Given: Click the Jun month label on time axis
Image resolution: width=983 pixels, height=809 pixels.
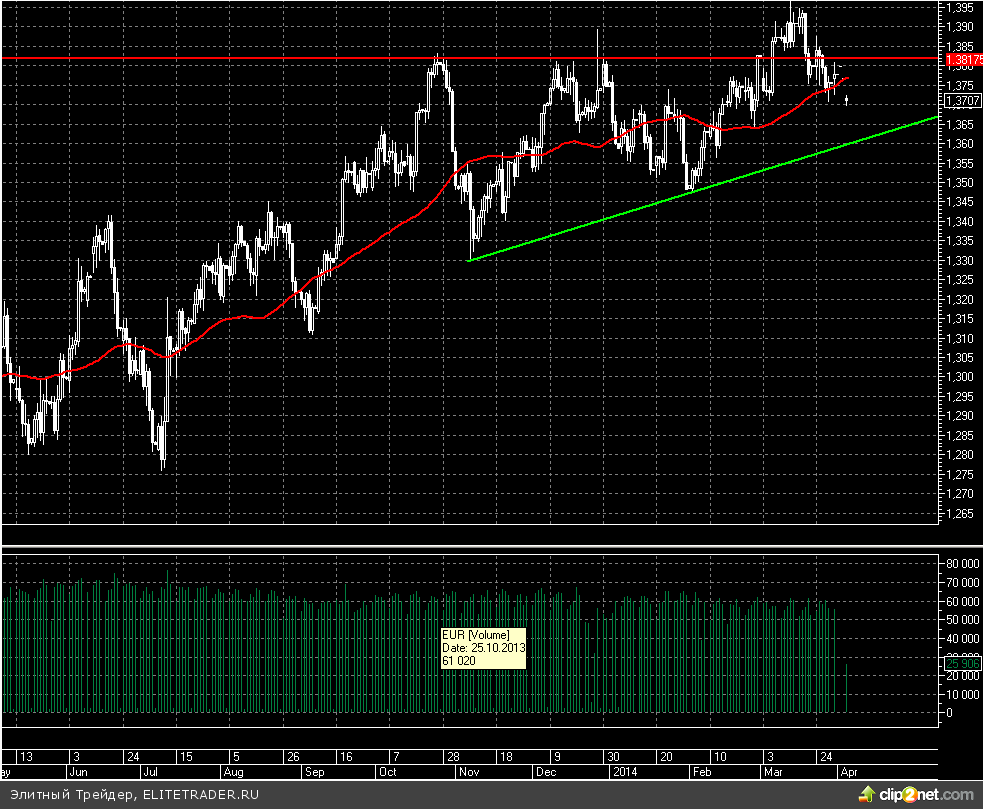Looking at the screenshot, I should pyautogui.click(x=78, y=772).
